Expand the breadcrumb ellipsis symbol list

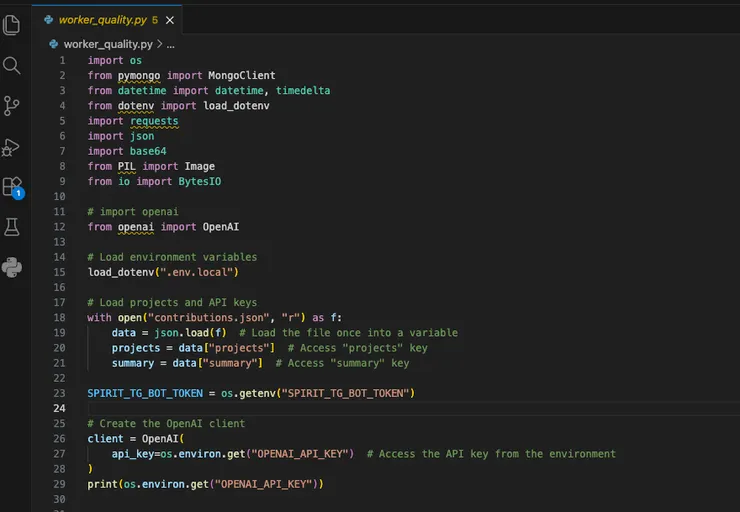click(x=170, y=44)
